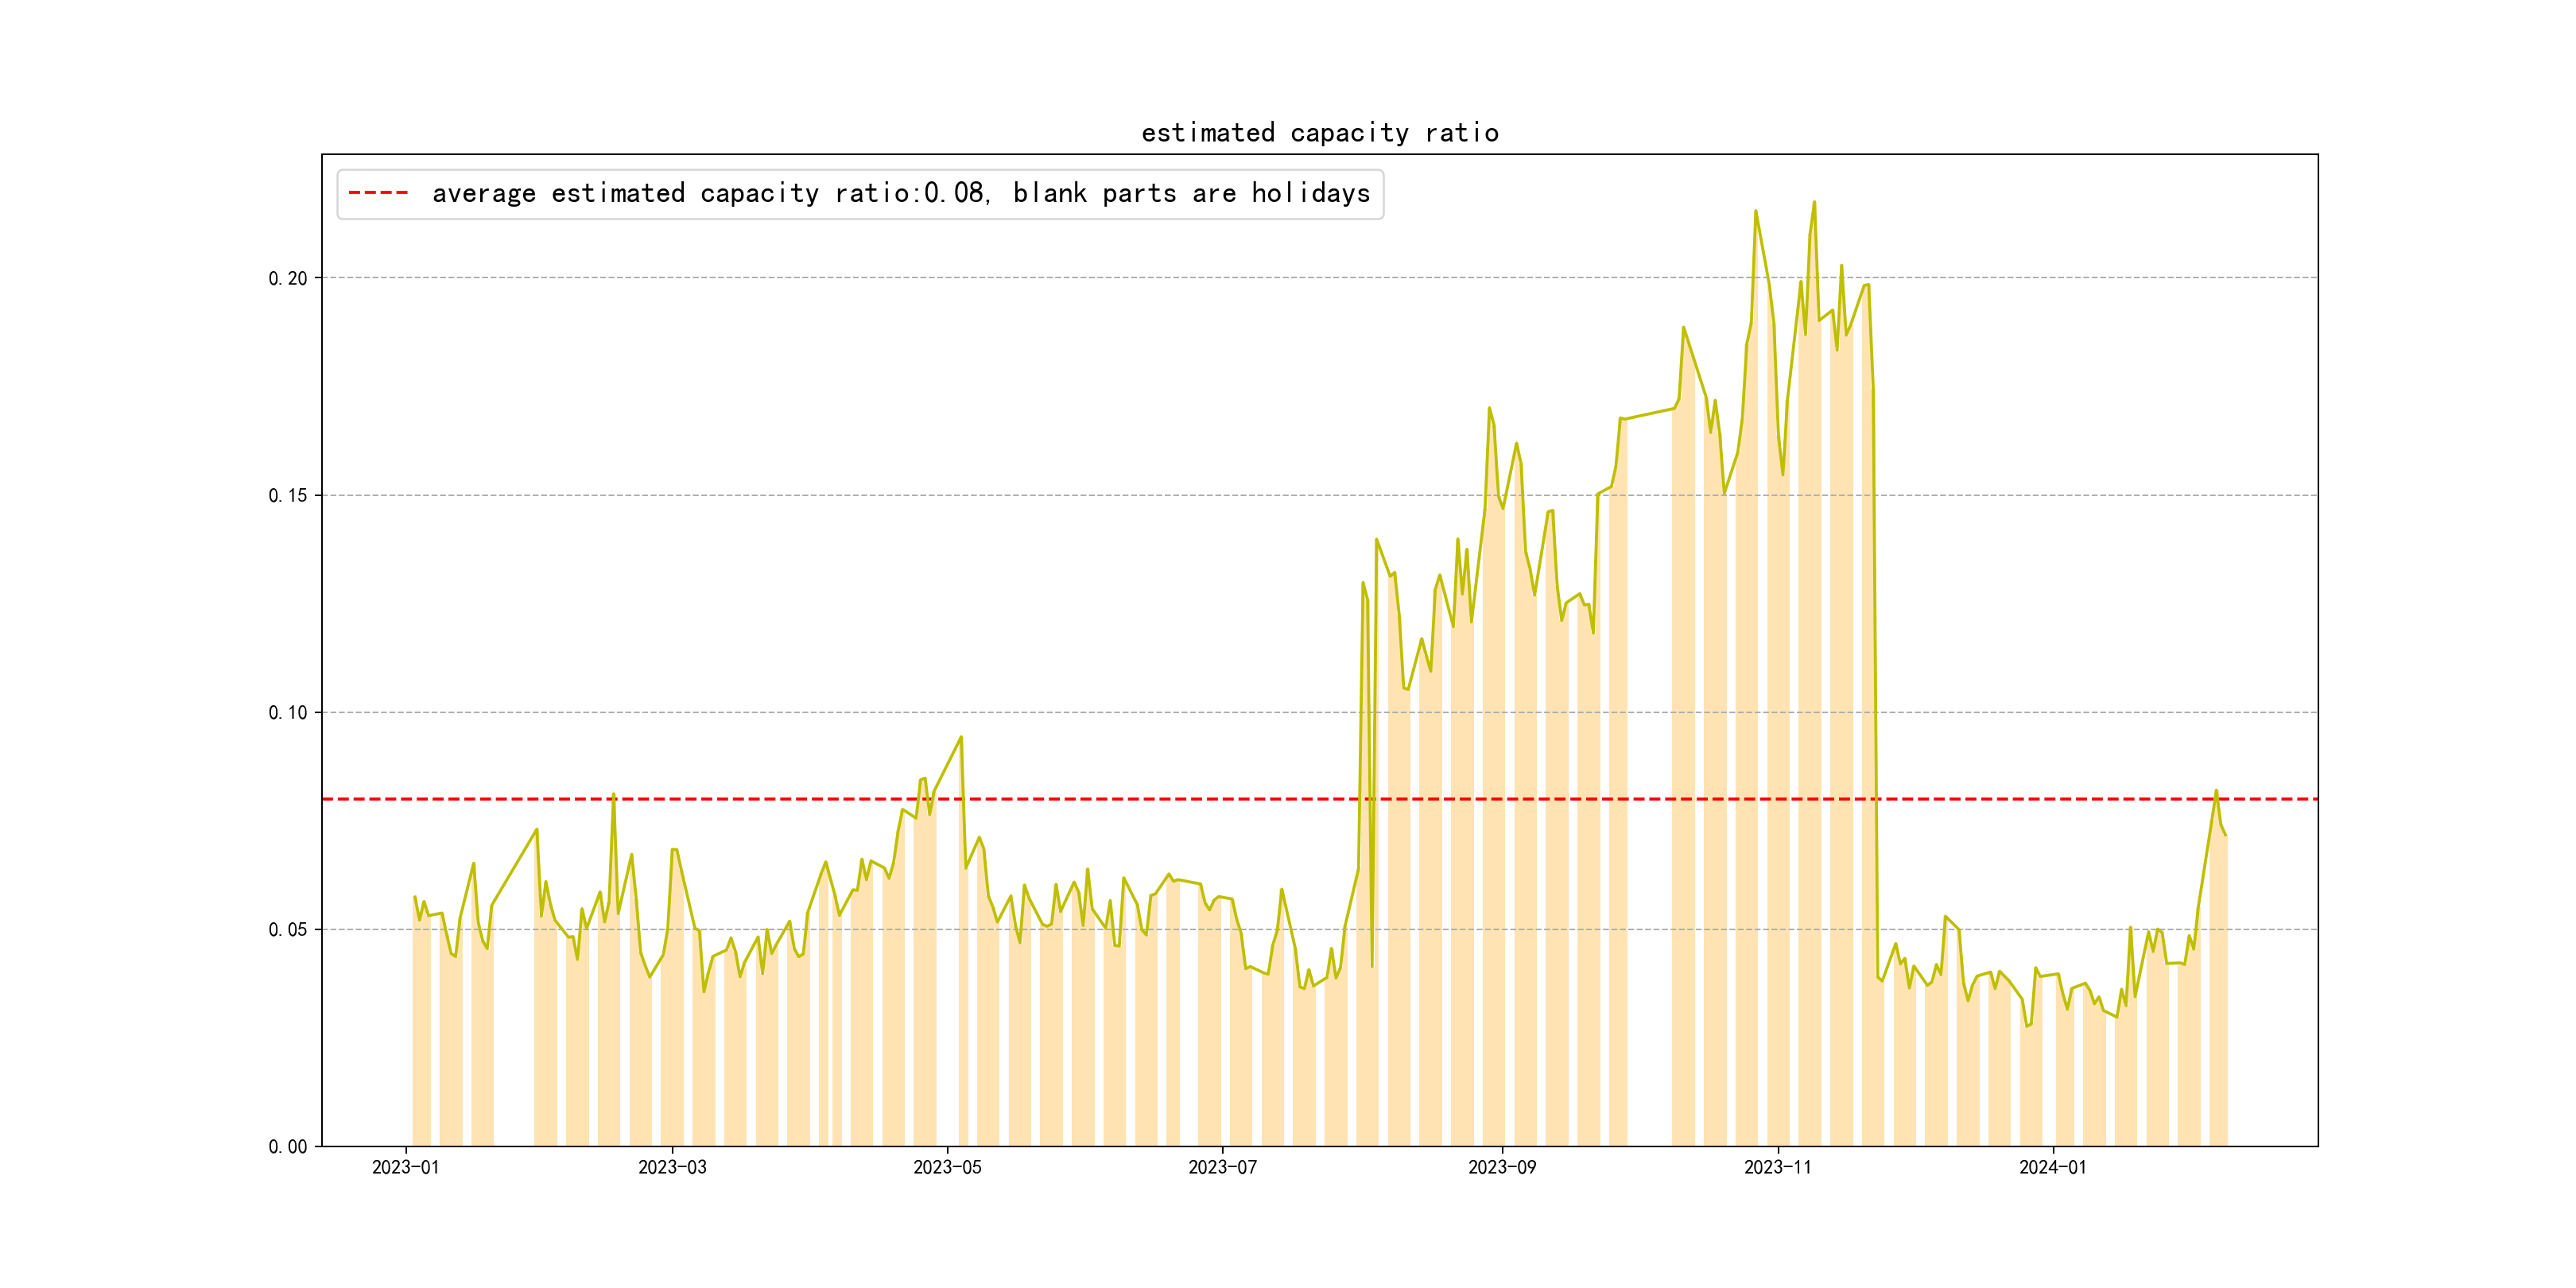Click the 0.00 y-axis tick label
The height and width of the screenshot is (1288, 2576).
(287, 1147)
